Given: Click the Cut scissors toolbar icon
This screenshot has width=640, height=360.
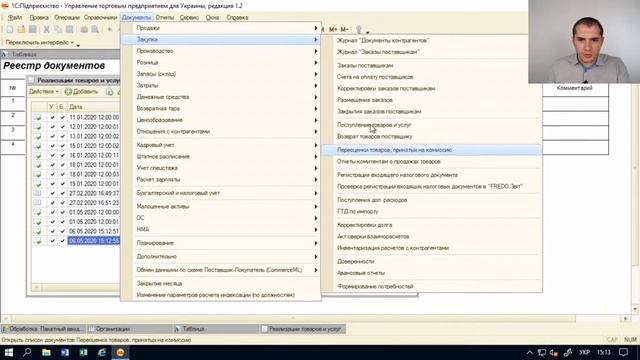Looking at the screenshot, I should point(47,29).
